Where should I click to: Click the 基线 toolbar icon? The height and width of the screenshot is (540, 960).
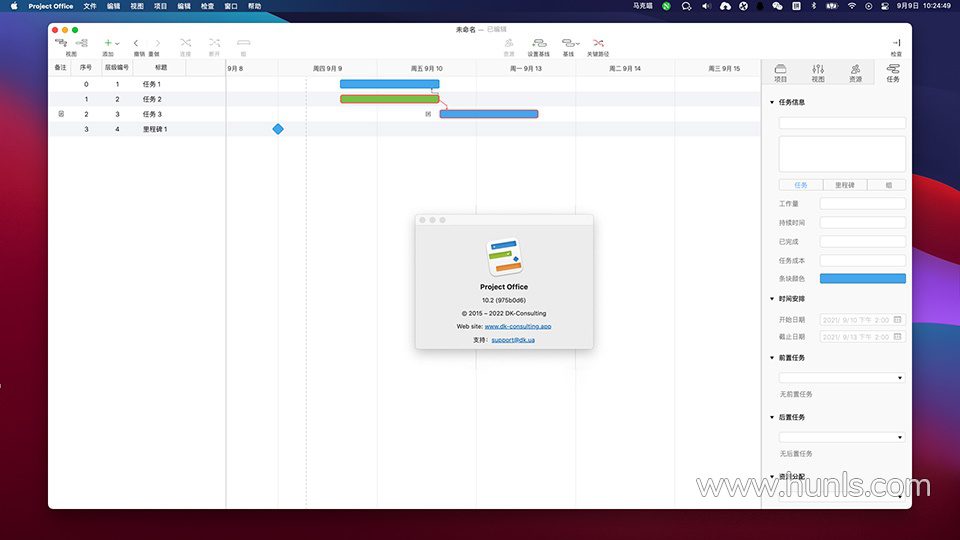(x=568, y=43)
